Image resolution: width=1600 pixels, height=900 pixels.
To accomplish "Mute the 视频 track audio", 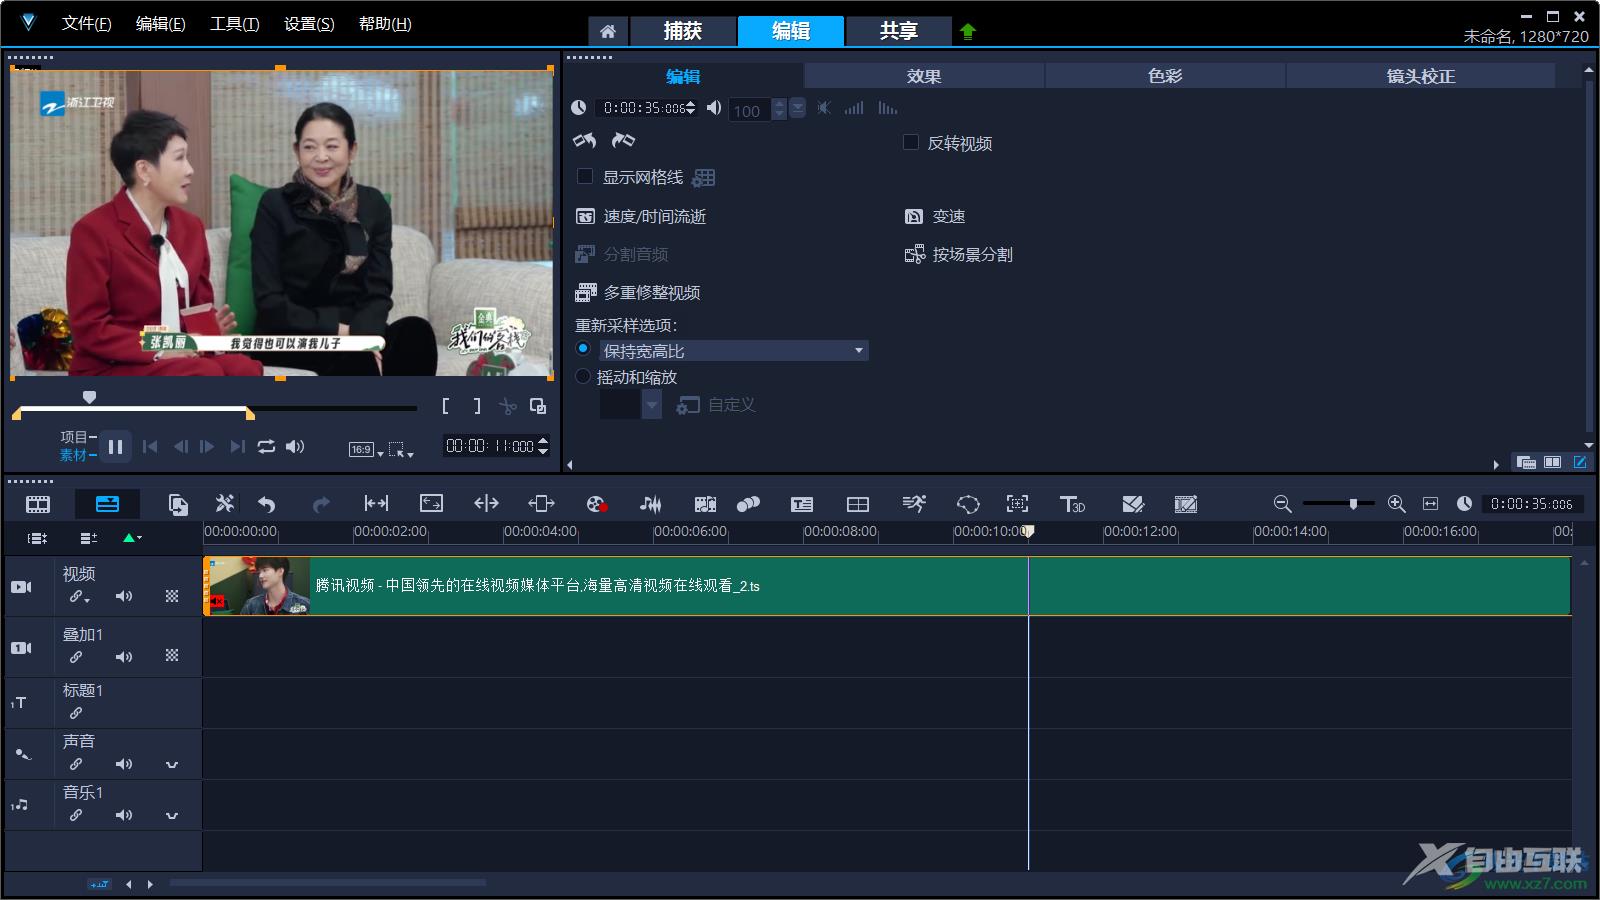I will click(x=124, y=596).
